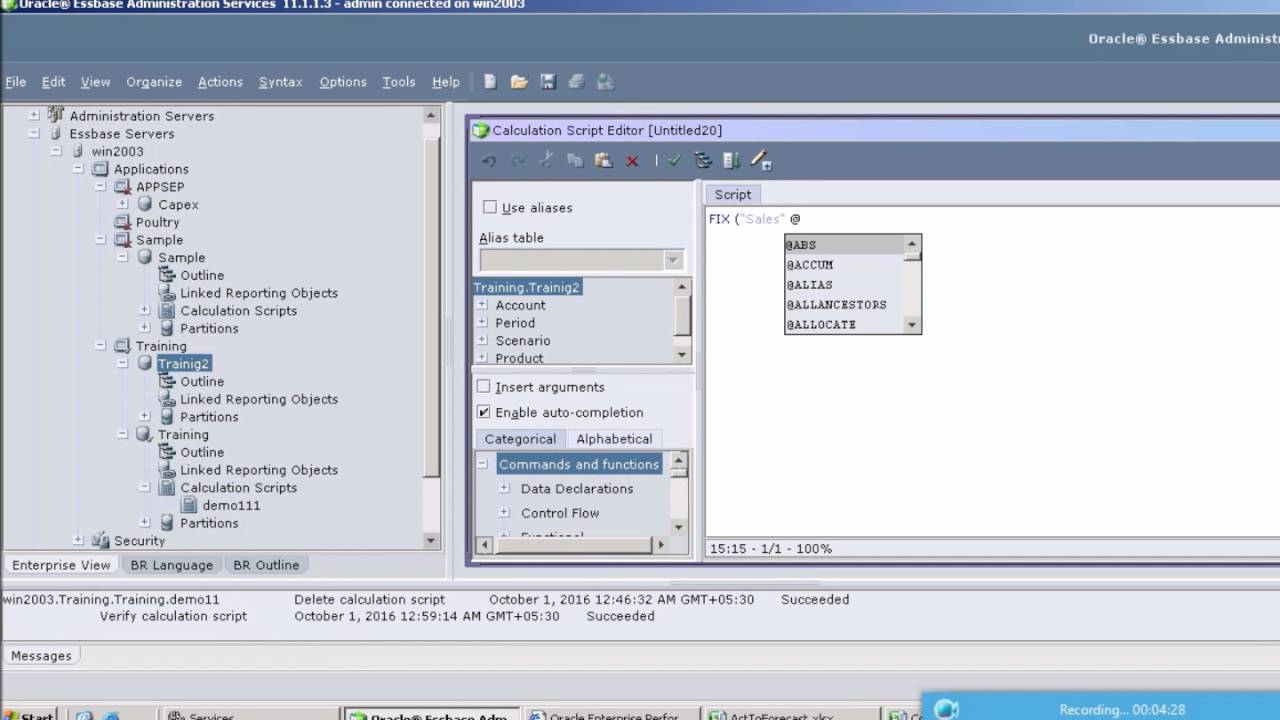Expand the Capex database node
1280x720 pixels.
coord(123,204)
